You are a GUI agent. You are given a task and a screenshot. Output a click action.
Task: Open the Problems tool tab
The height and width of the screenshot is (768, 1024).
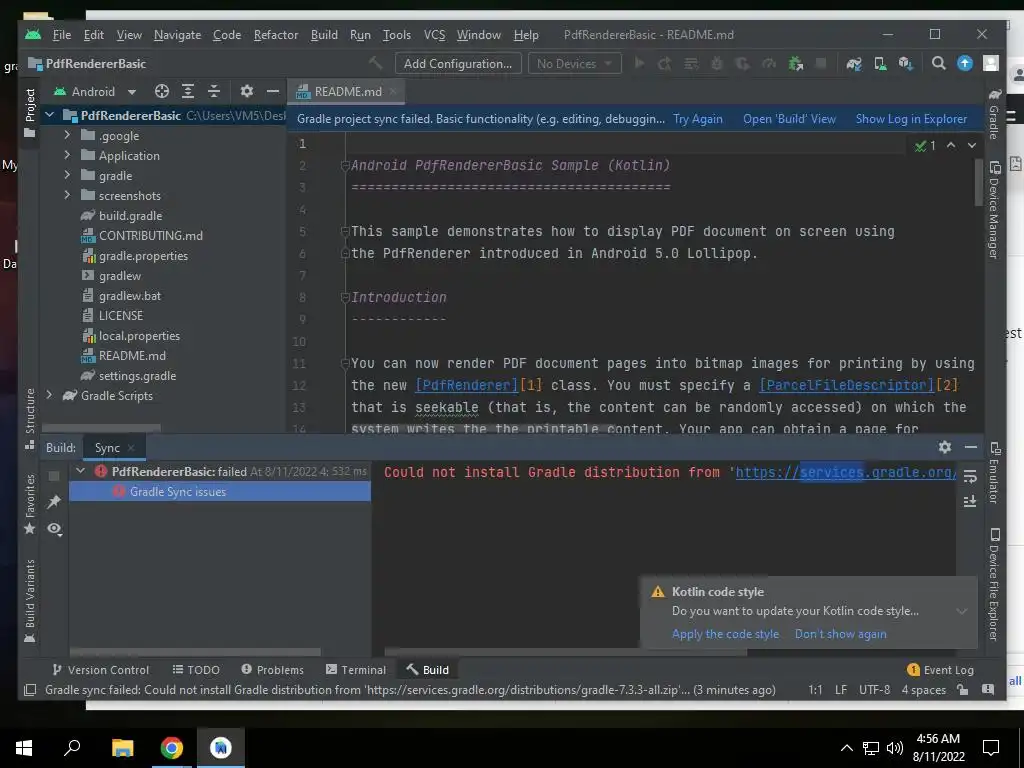click(272, 669)
